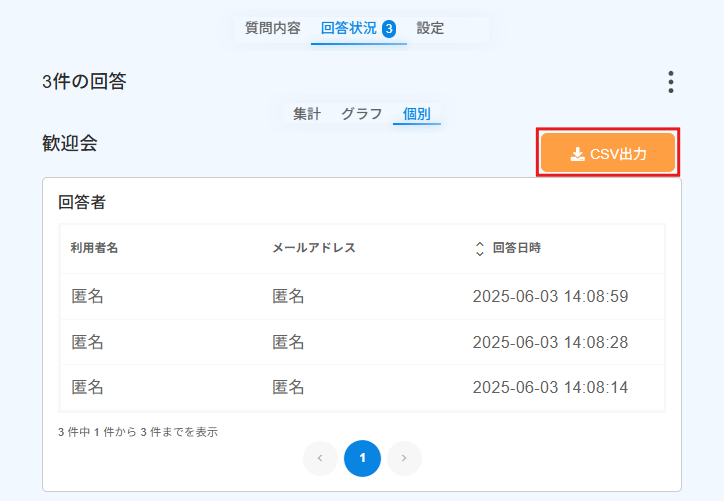Open the response from 14:08:14
This screenshot has width=724, height=501.
click(362, 387)
